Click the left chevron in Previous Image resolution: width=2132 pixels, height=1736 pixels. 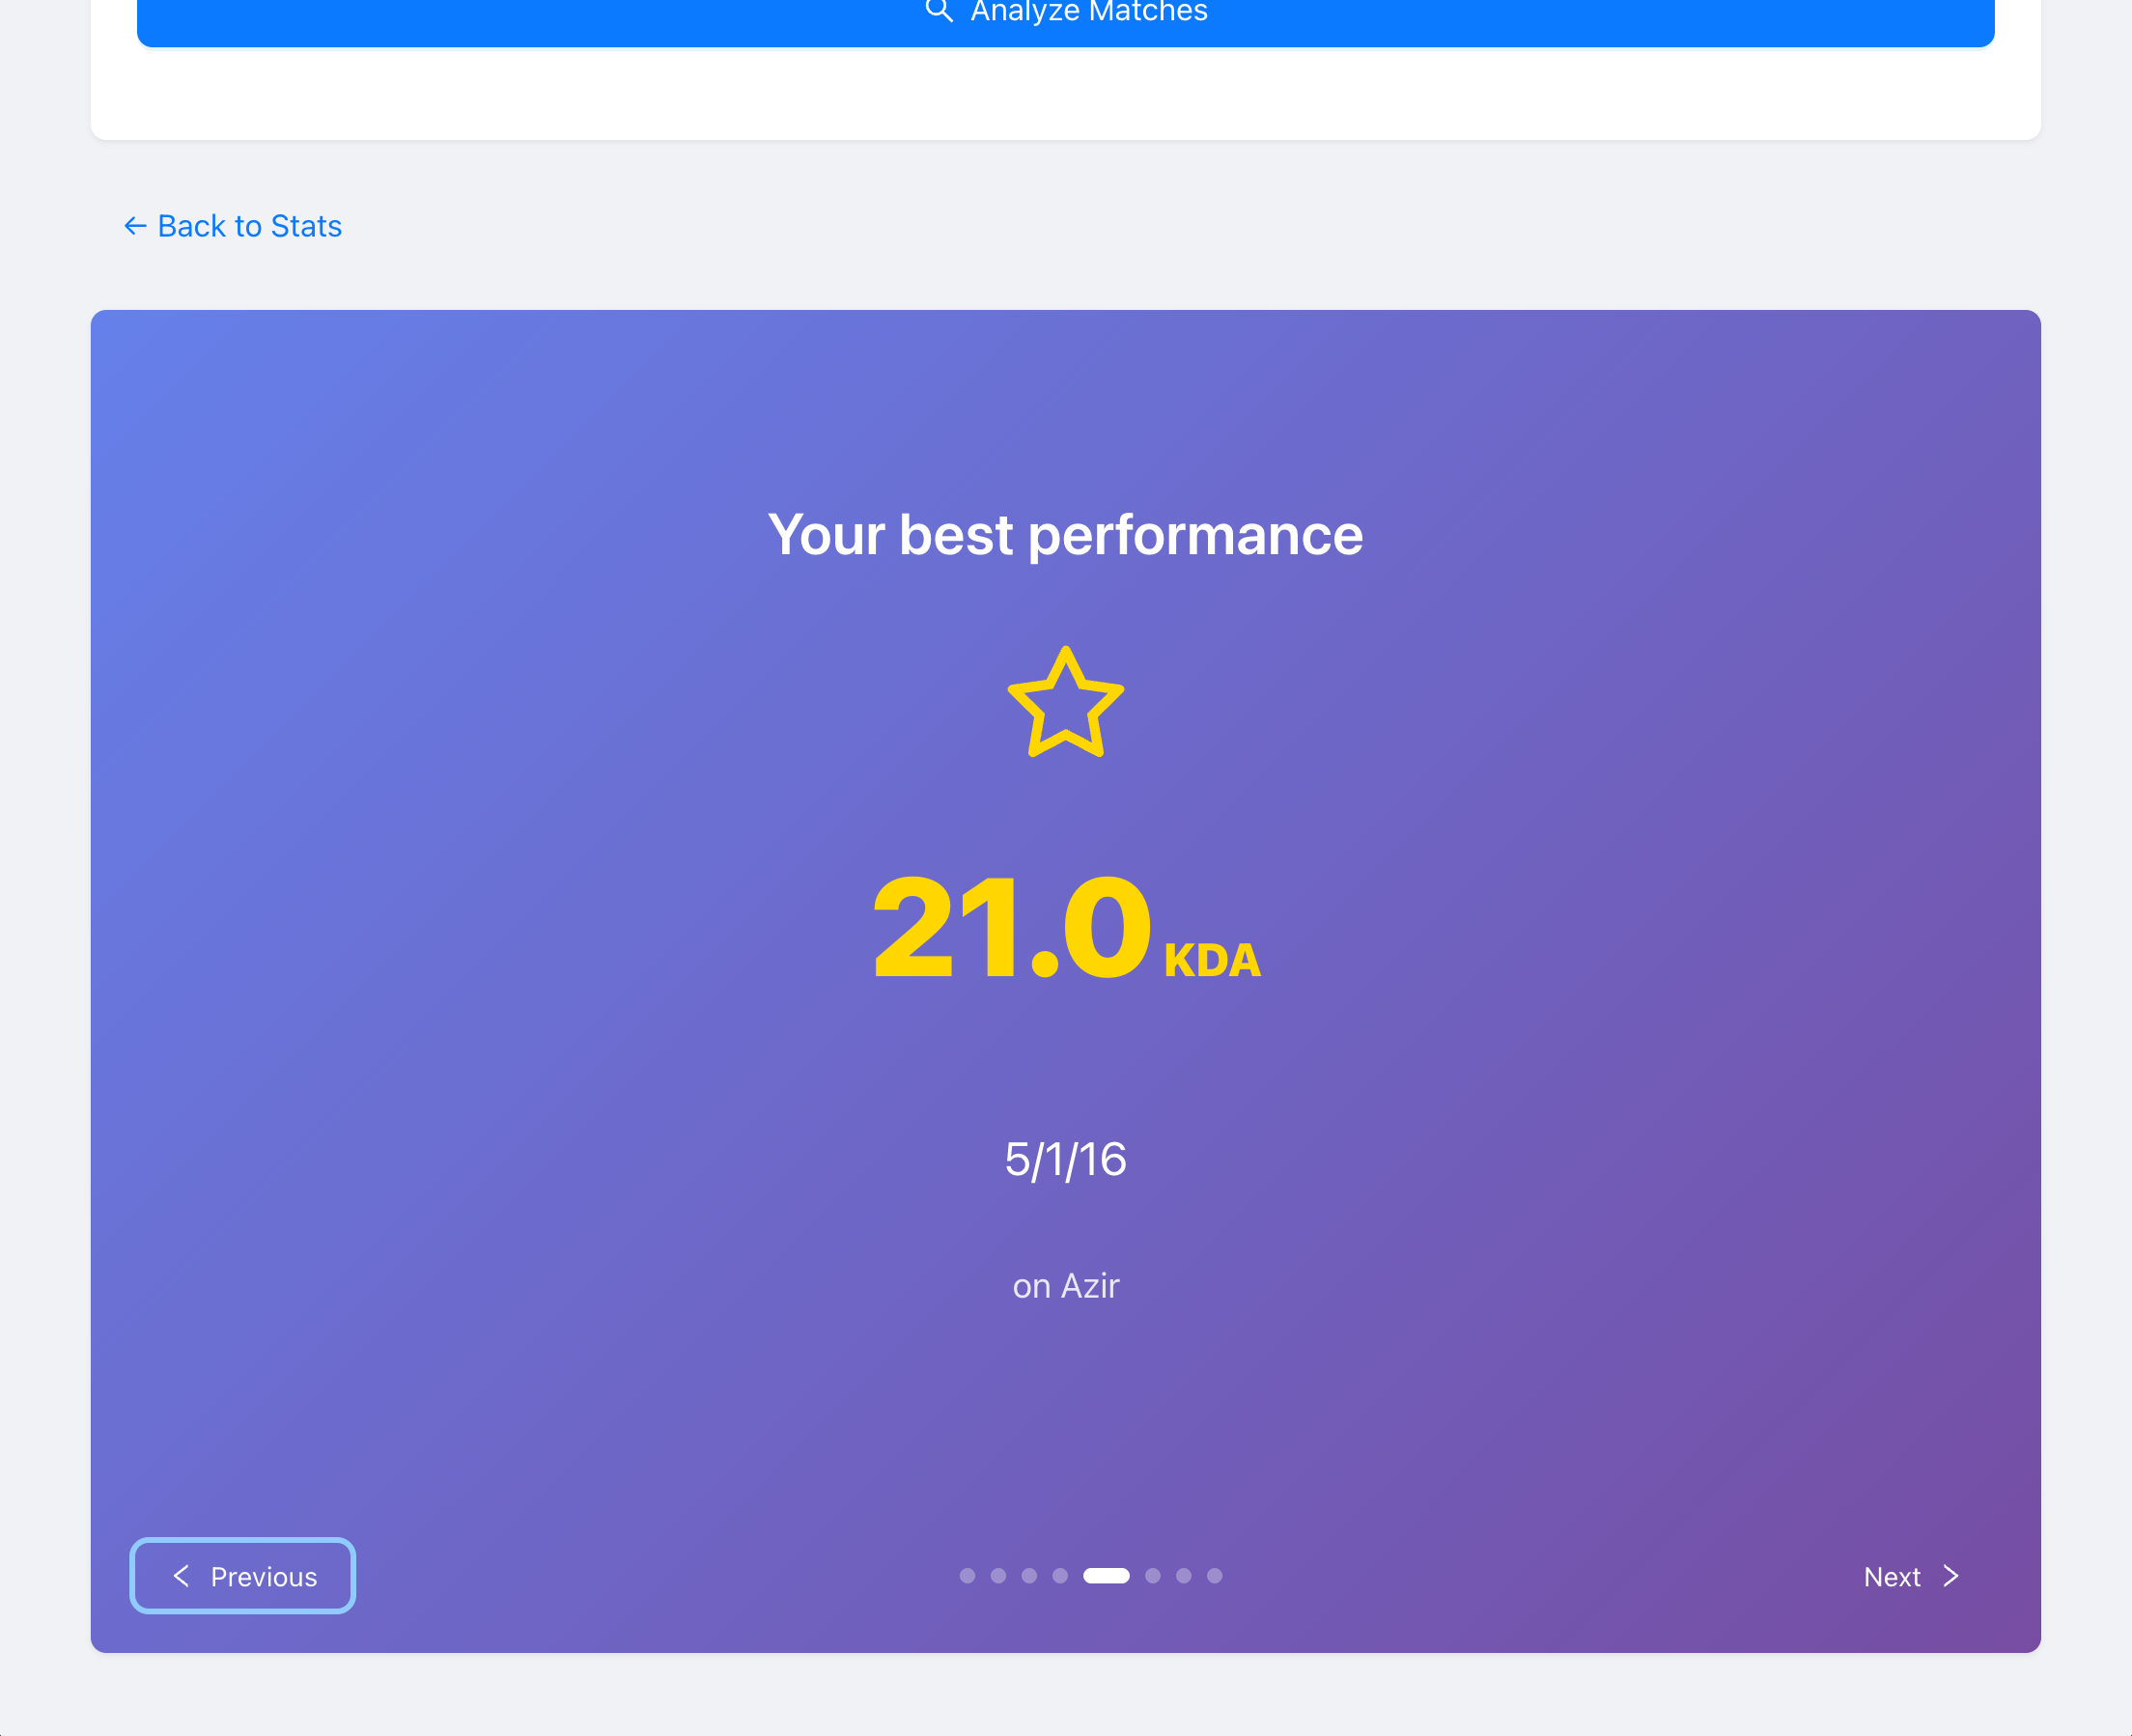[181, 1576]
